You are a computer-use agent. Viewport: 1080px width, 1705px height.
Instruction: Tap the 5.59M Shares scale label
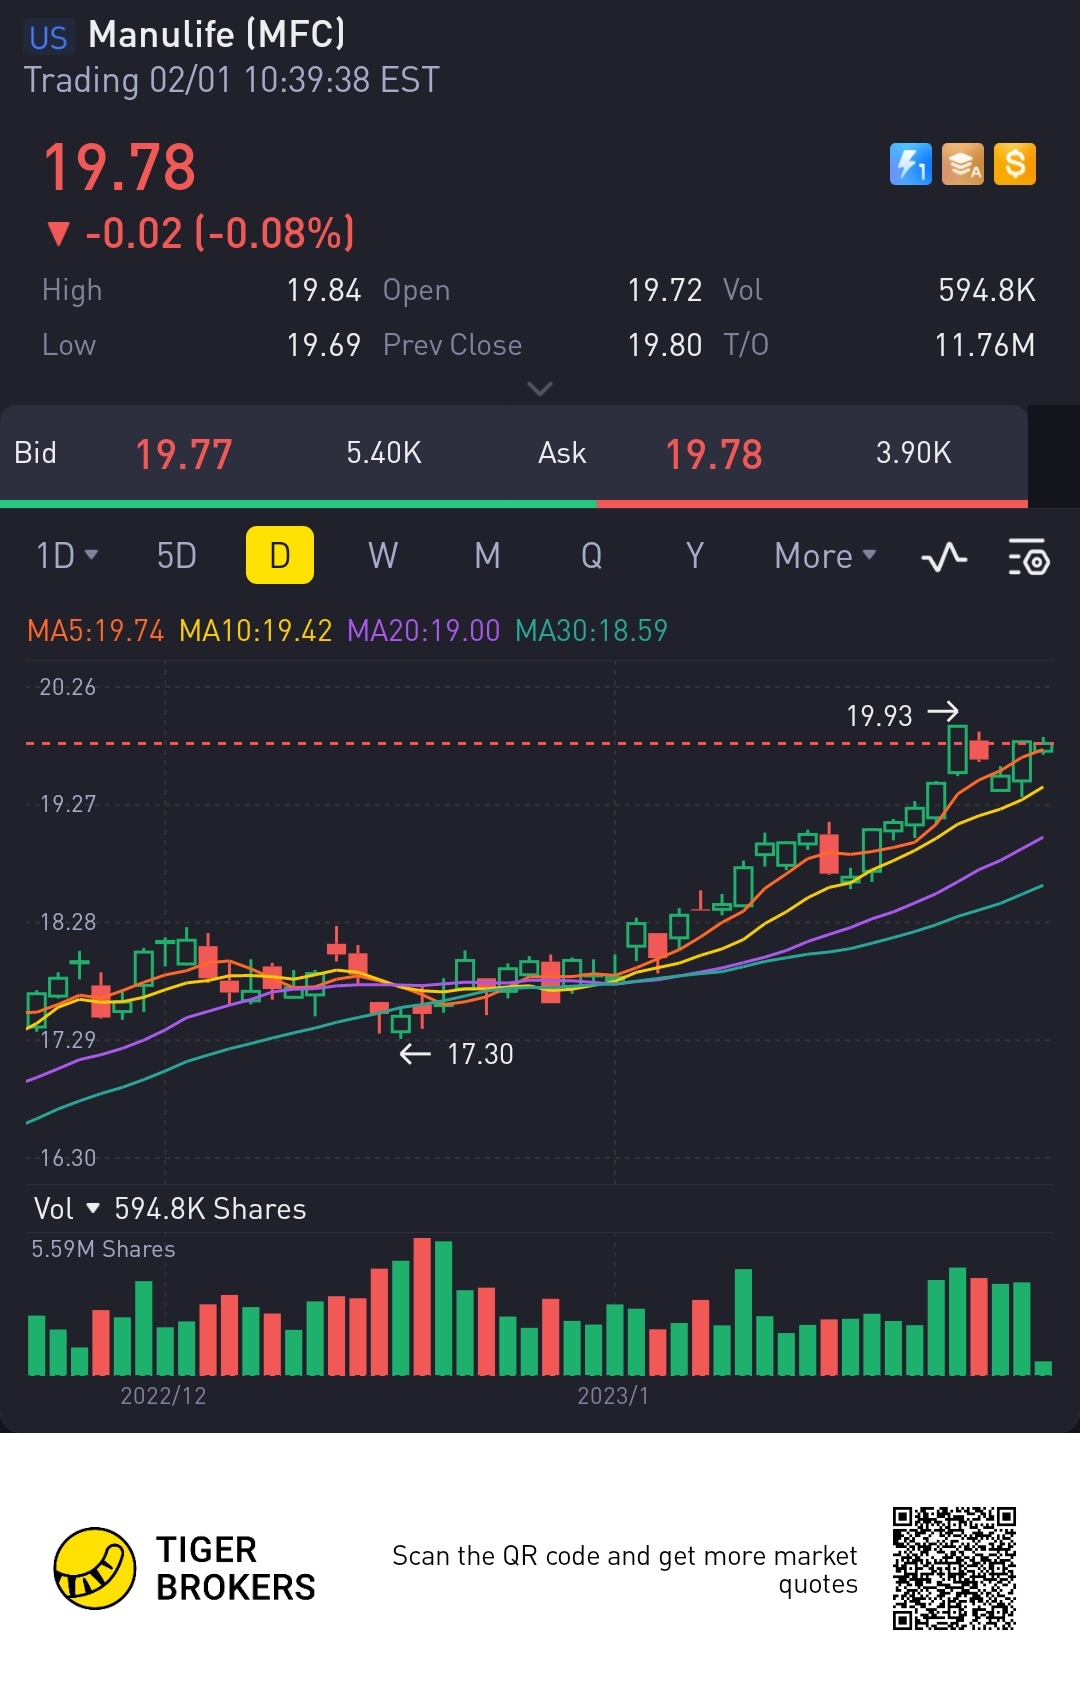pos(103,1249)
